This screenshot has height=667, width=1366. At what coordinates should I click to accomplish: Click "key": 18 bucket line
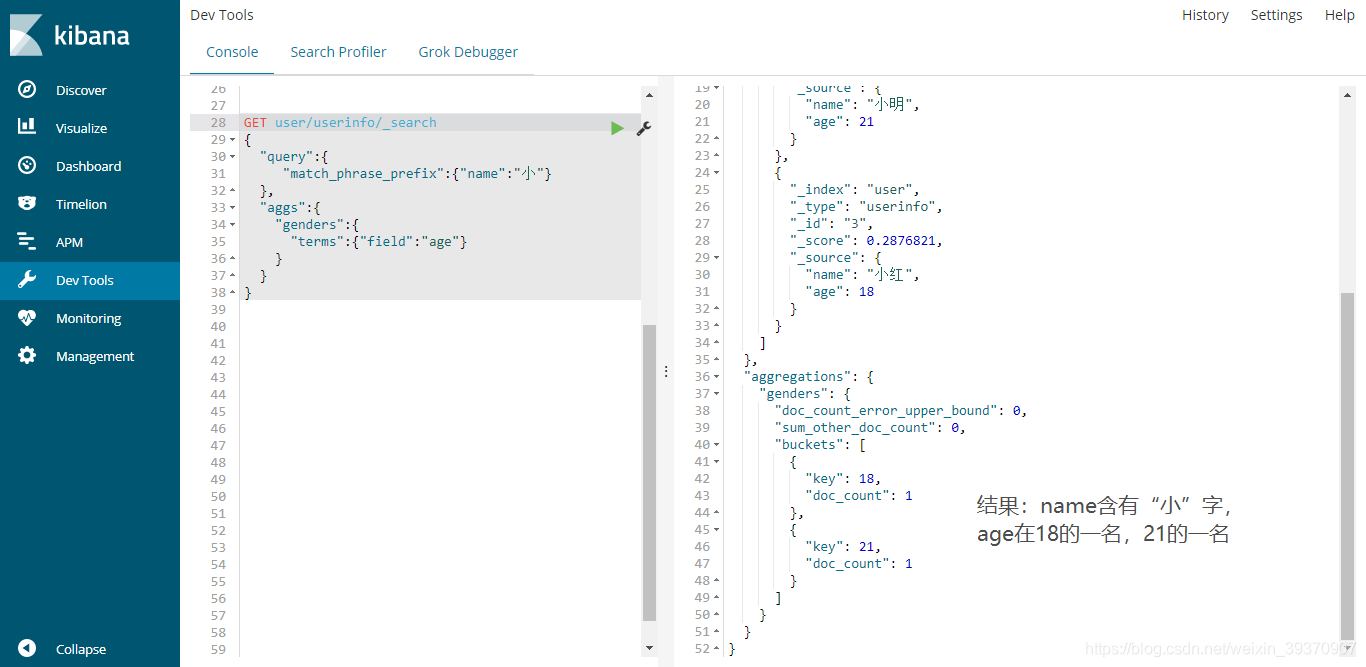tap(843, 478)
